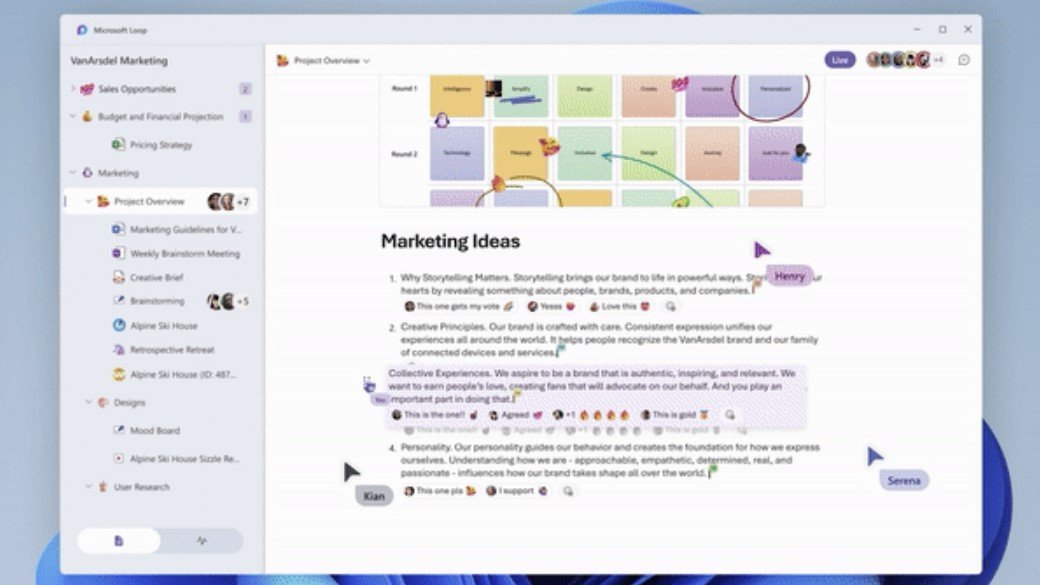Click the drag handle beside Collective Experiences
The height and width of the screenshot is (585, 1040).
[x=369, y=385]
